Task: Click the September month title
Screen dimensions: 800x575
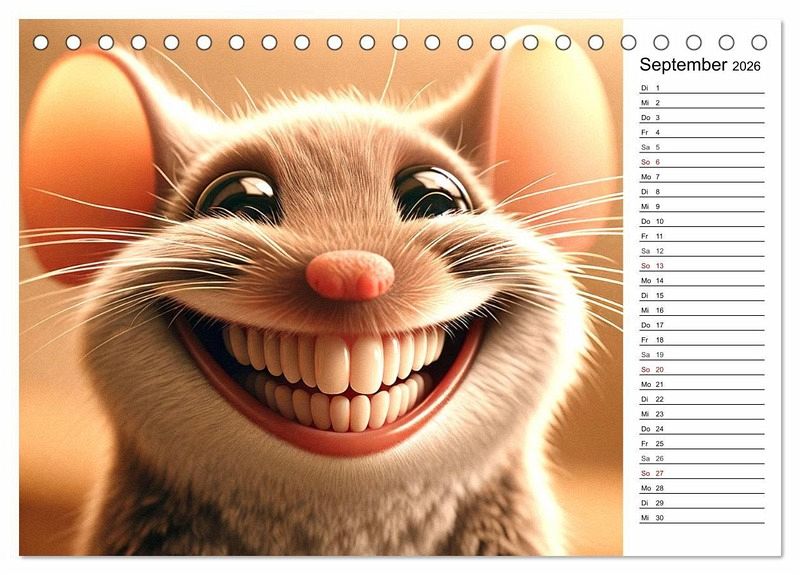Action: click(x=683, y=65)
